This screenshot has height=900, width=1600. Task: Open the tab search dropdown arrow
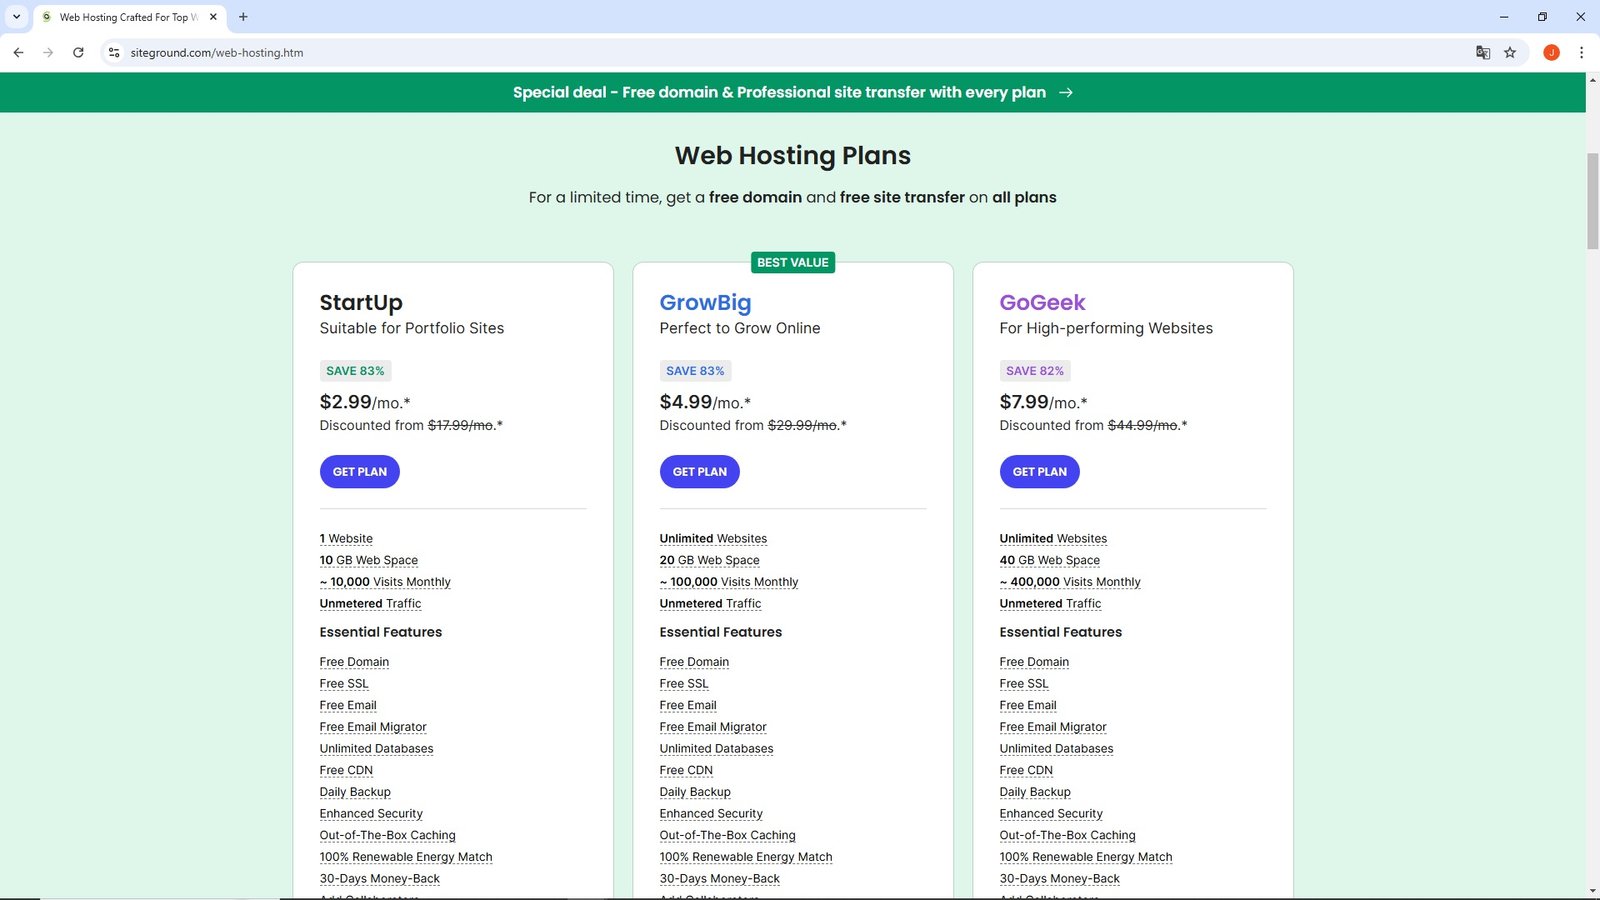16,17
